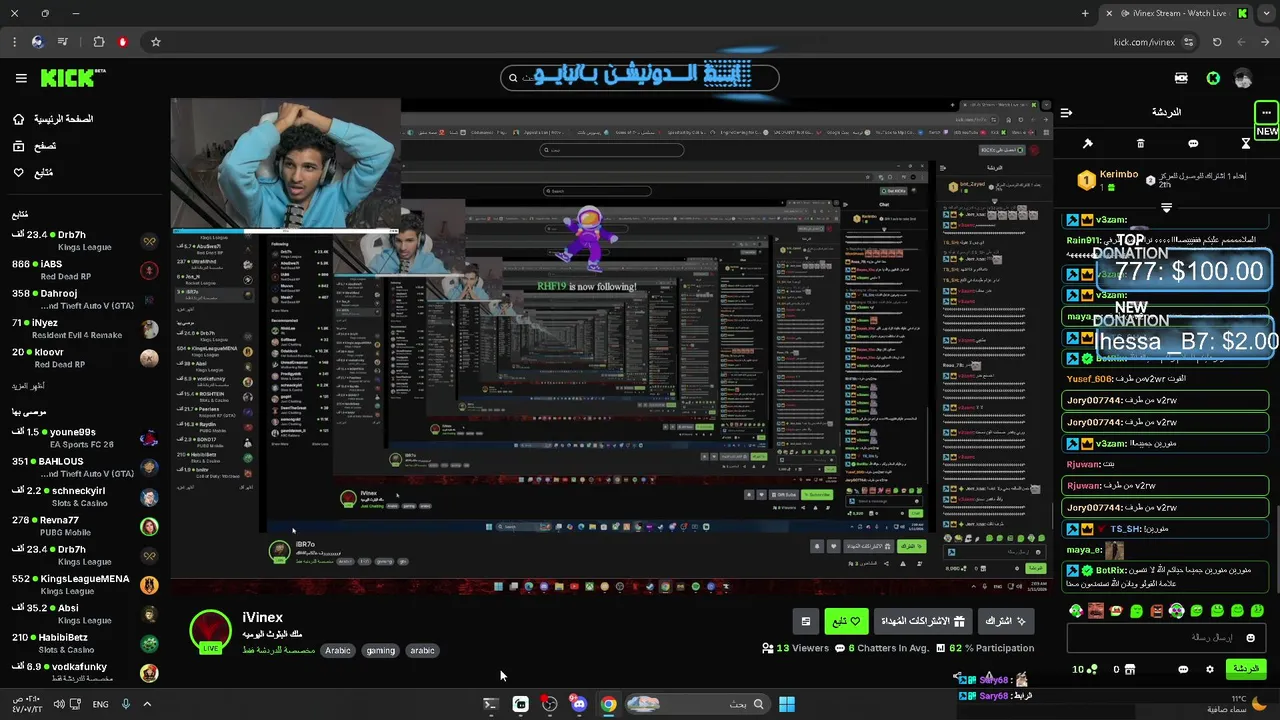
Task: Open the channel points shop icon
Action: 1130,669
